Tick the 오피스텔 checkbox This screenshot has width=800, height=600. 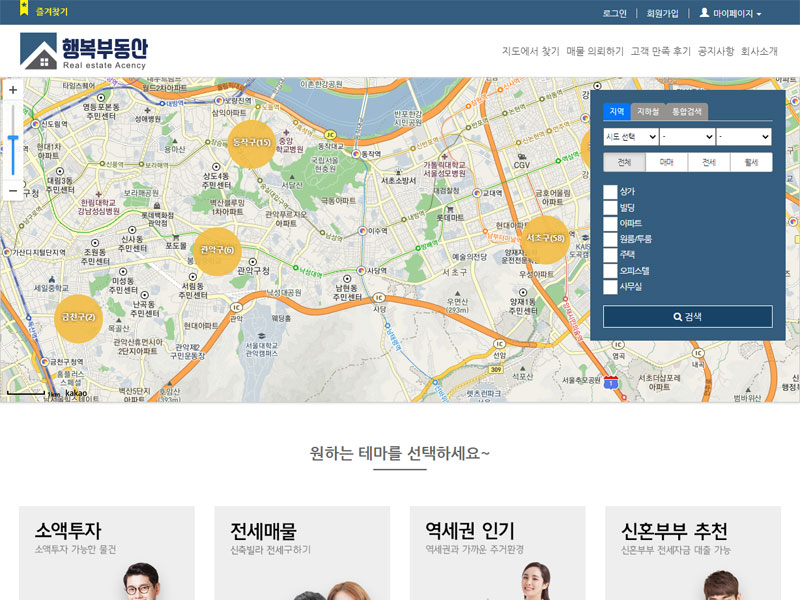(610, 271)
